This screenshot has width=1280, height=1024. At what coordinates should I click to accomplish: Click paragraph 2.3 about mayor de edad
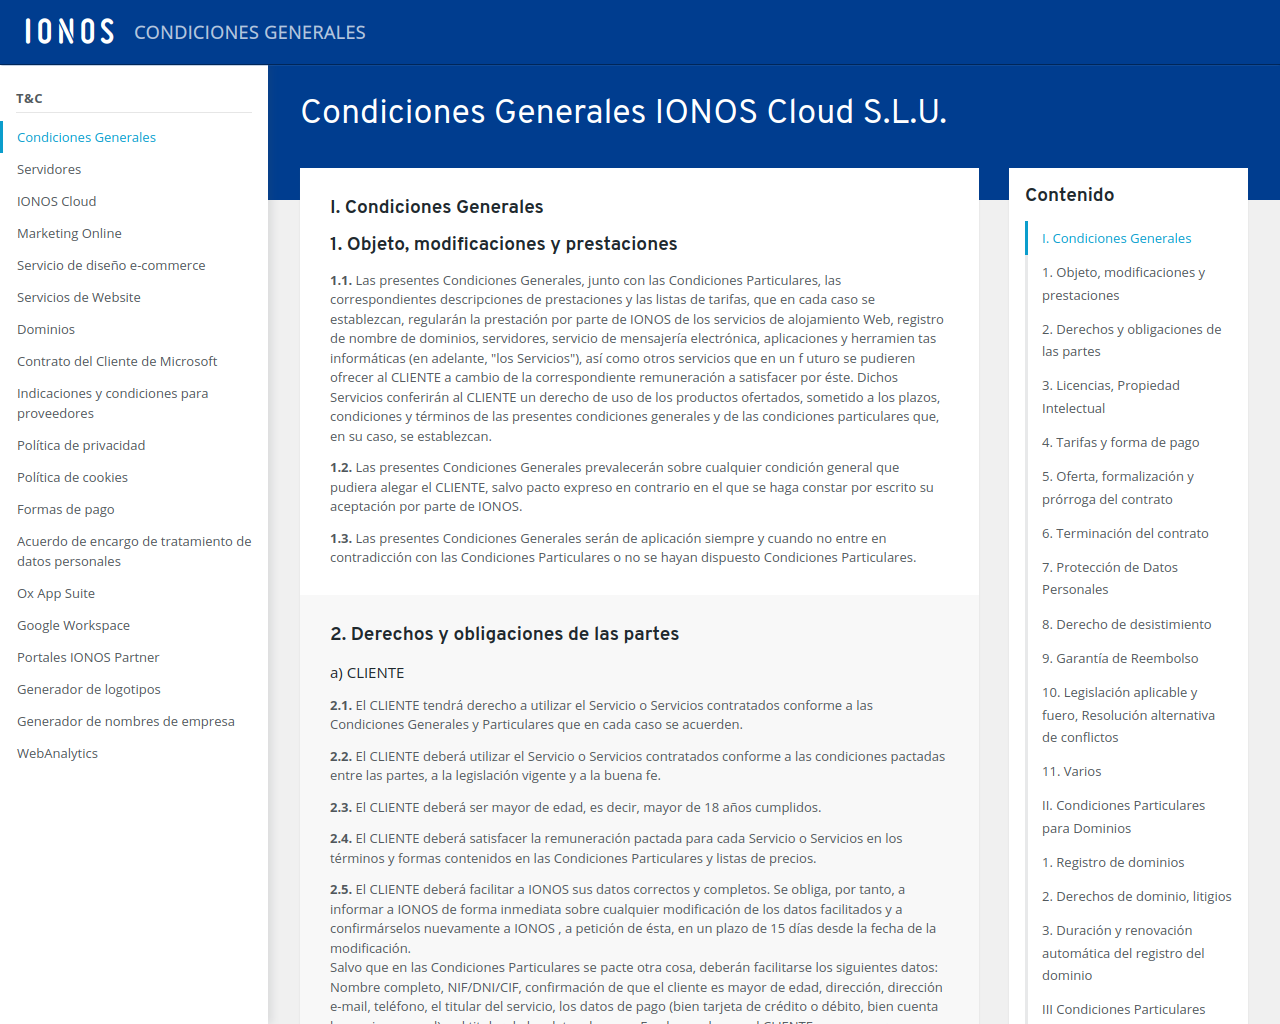coord(576,807)
